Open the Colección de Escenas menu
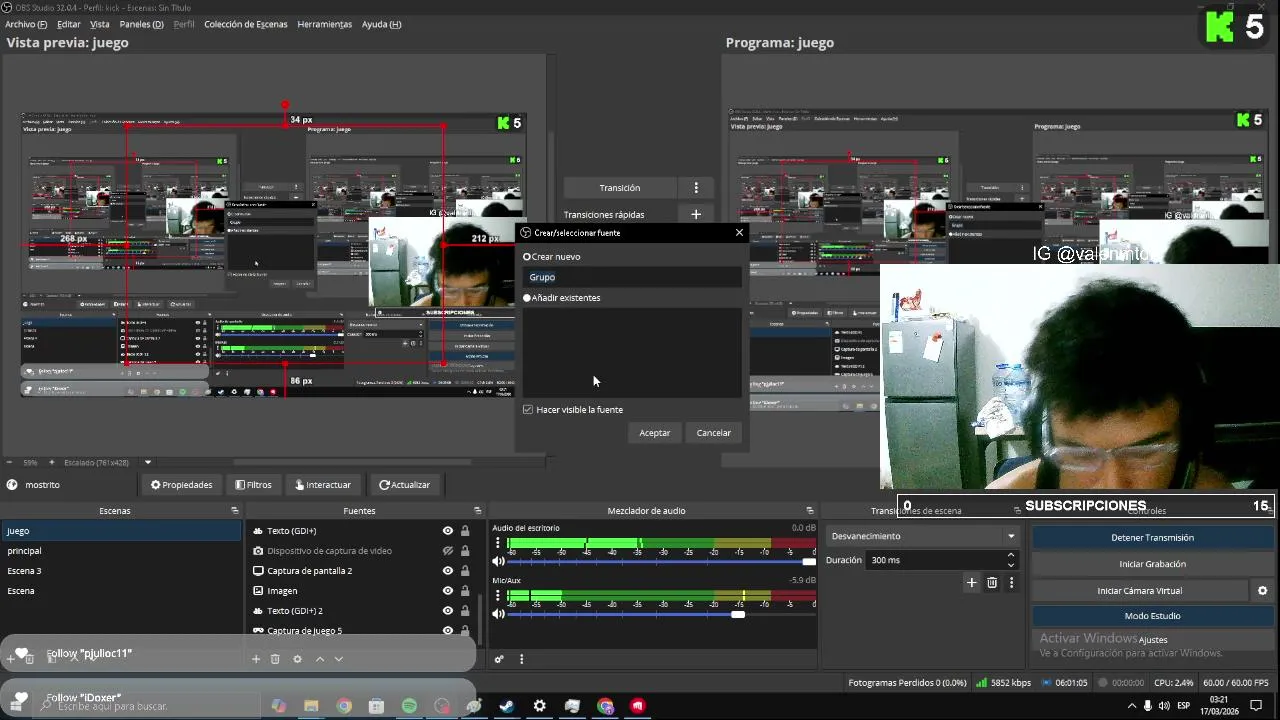 point(245,24)
